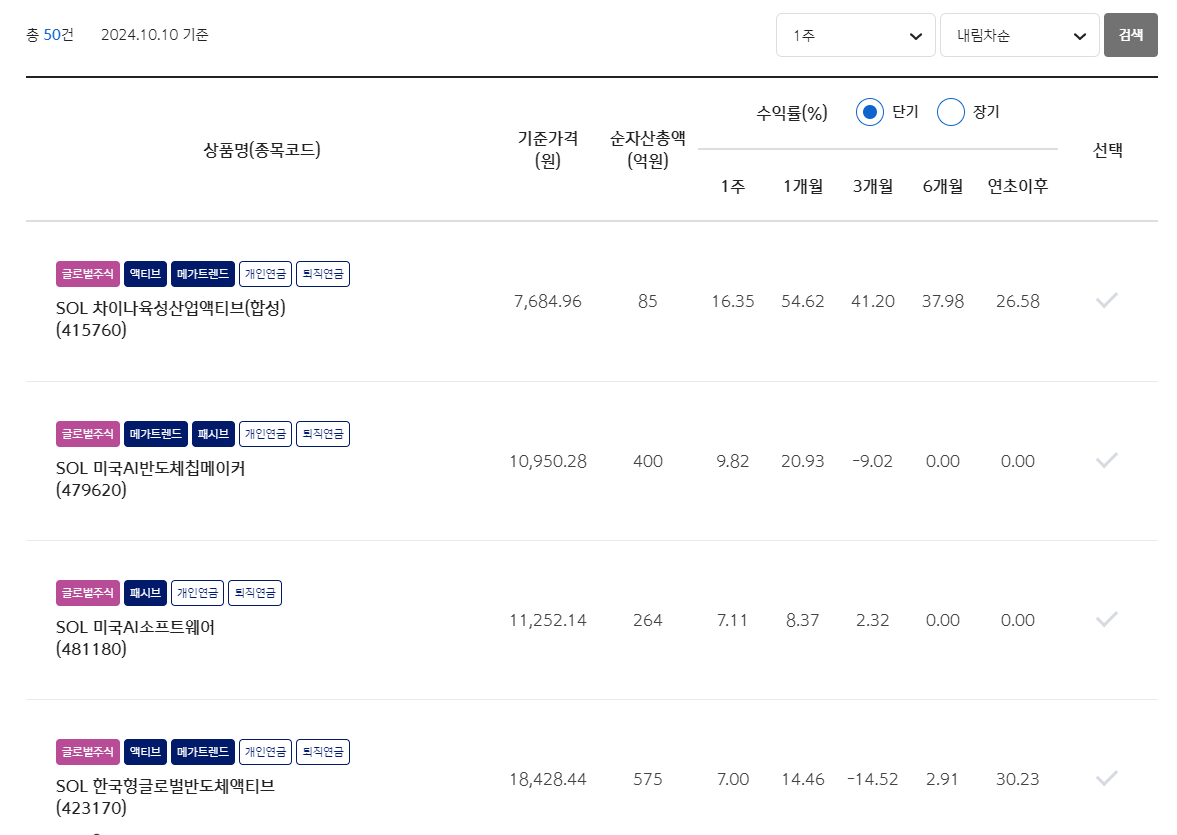Click the base price 10,950.28

[x=547, y=461]
